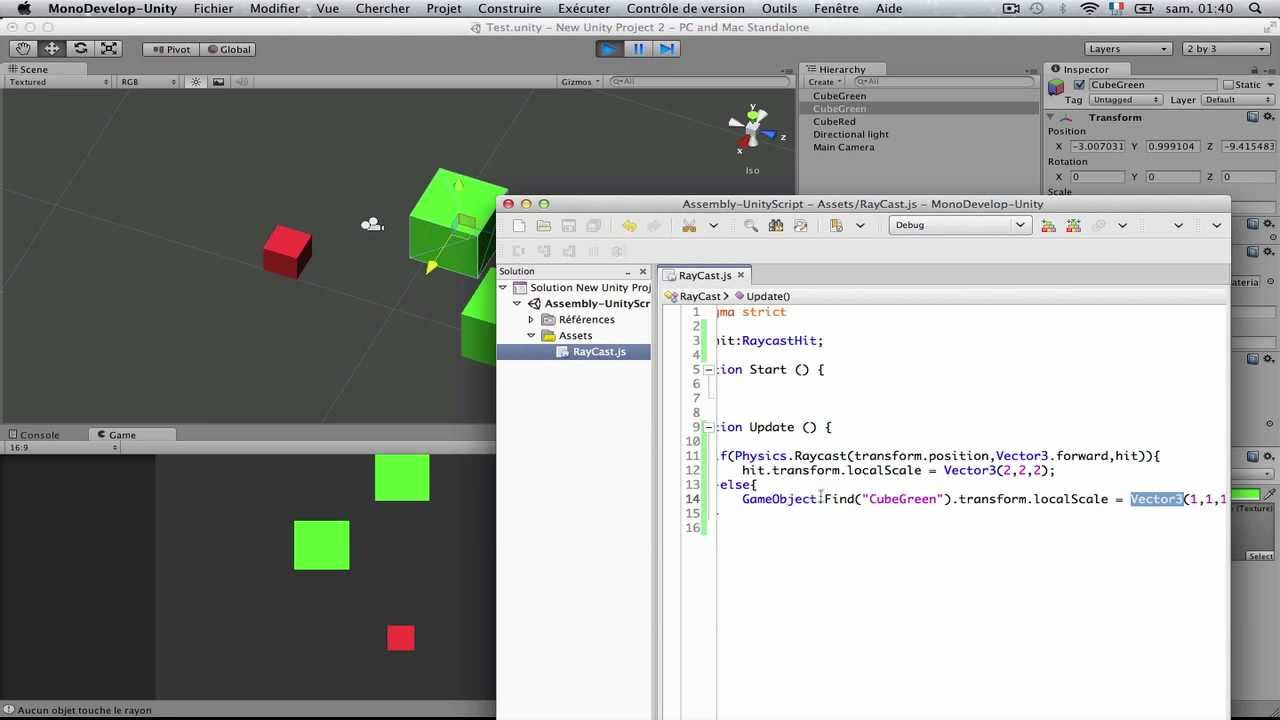
Task: Pick color with the eyedropper icon
Action: coord(1270,495)
